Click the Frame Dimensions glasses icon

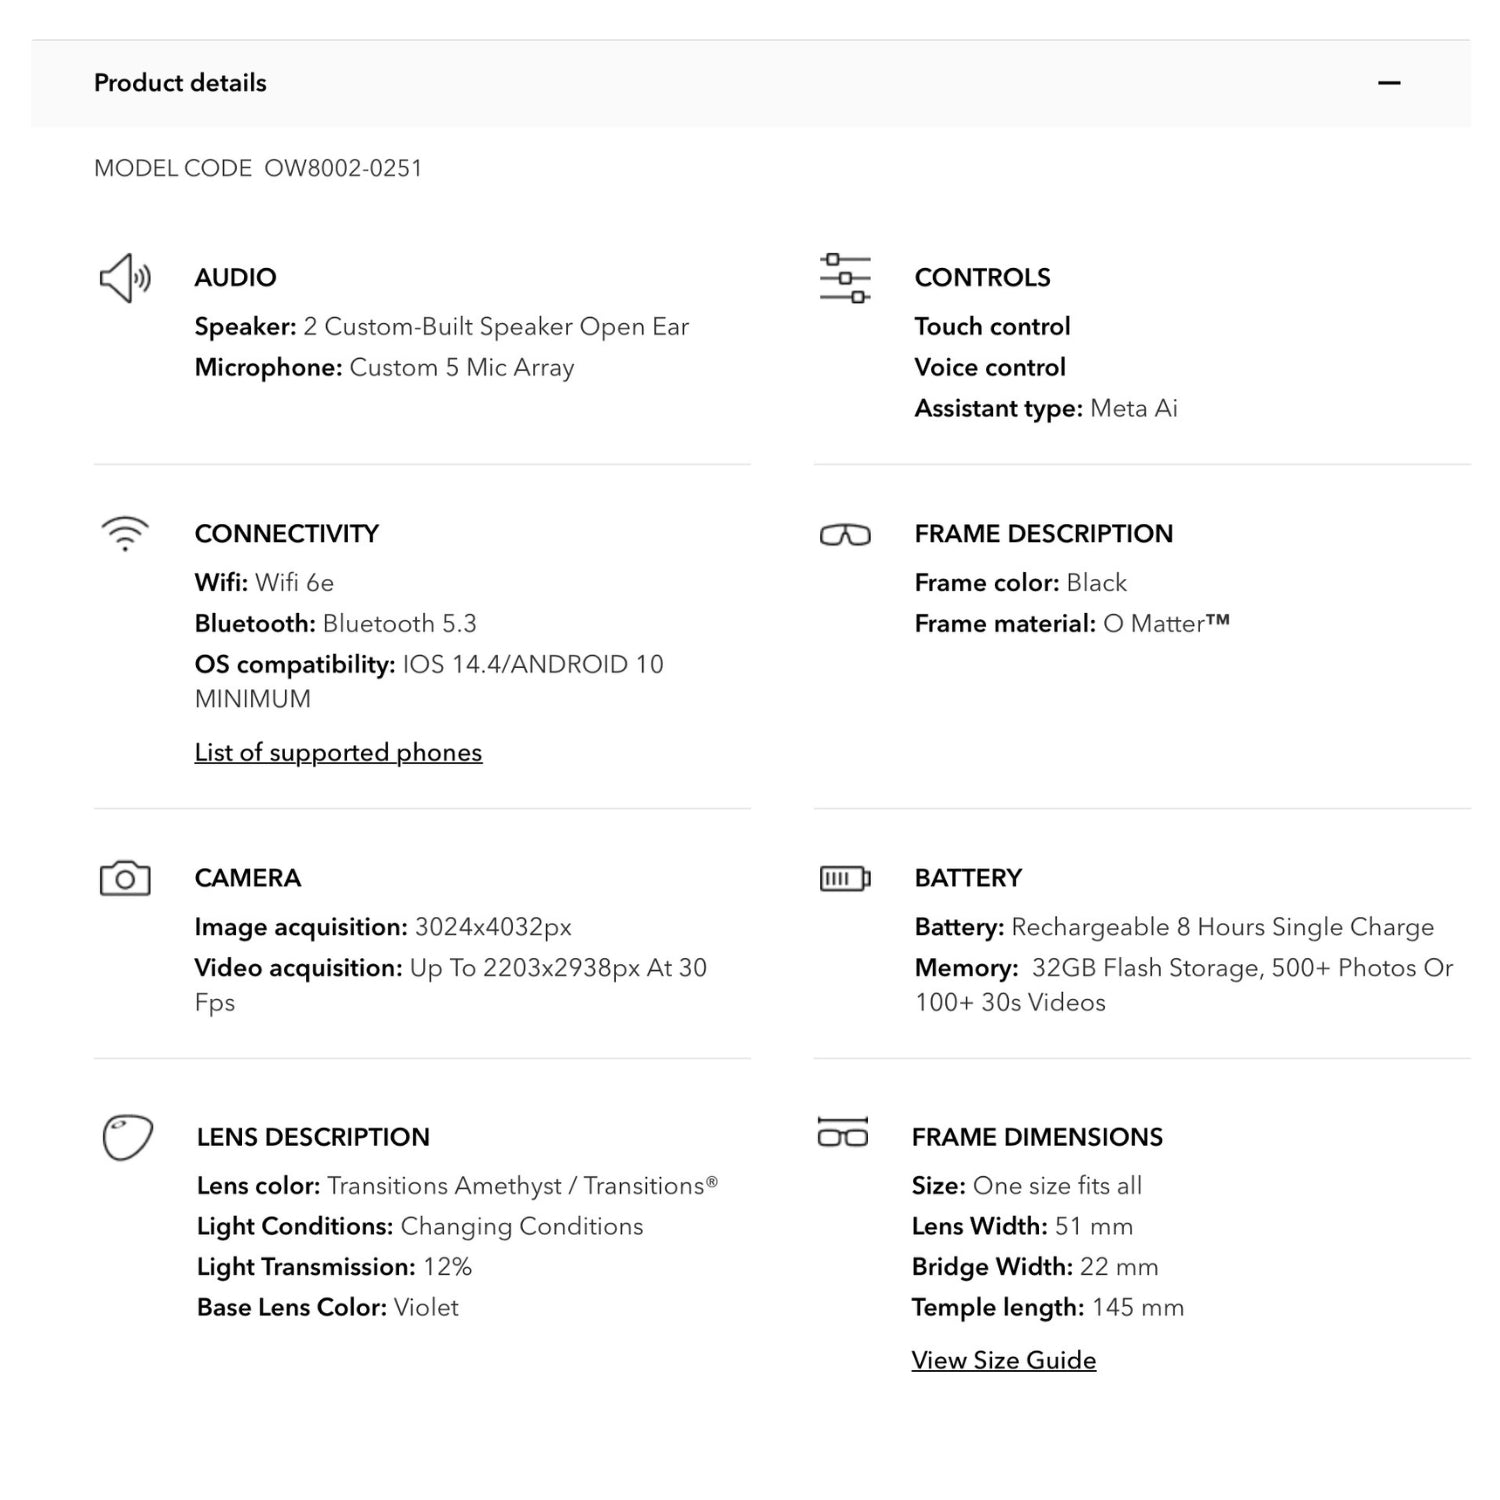(x=843, y=1133)
